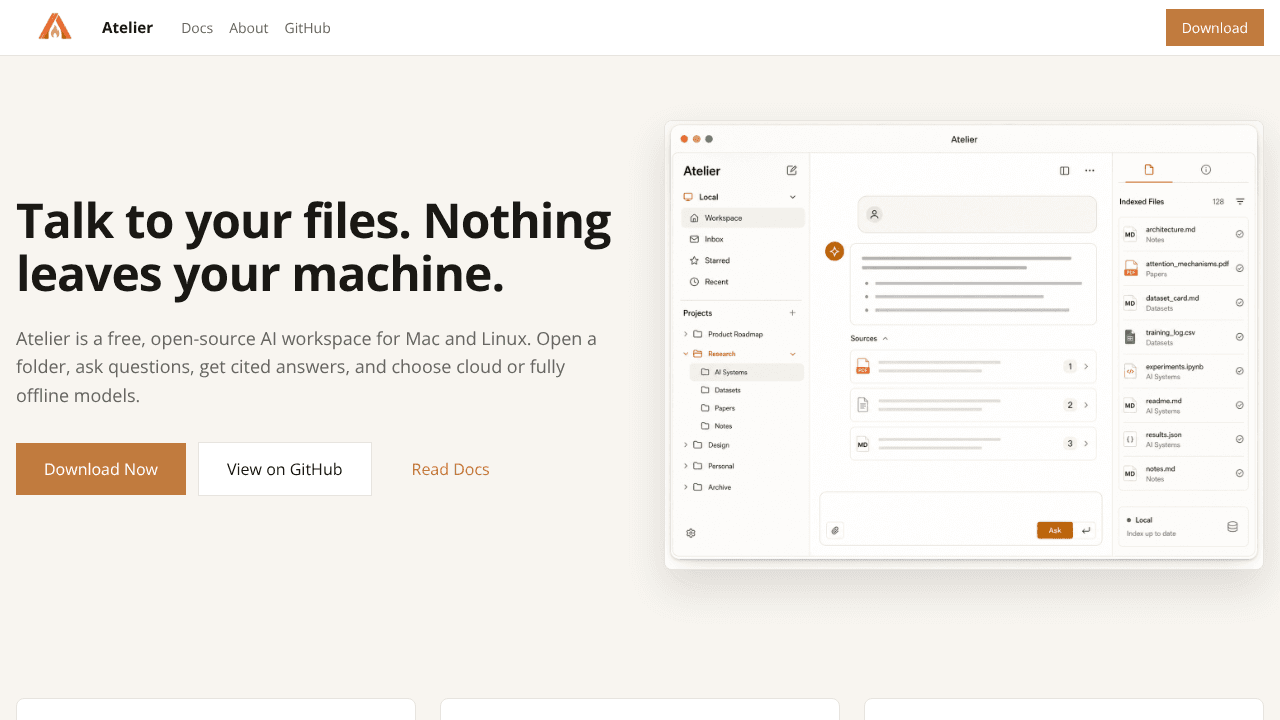Click the Download Now button

(x=101, y=469)
